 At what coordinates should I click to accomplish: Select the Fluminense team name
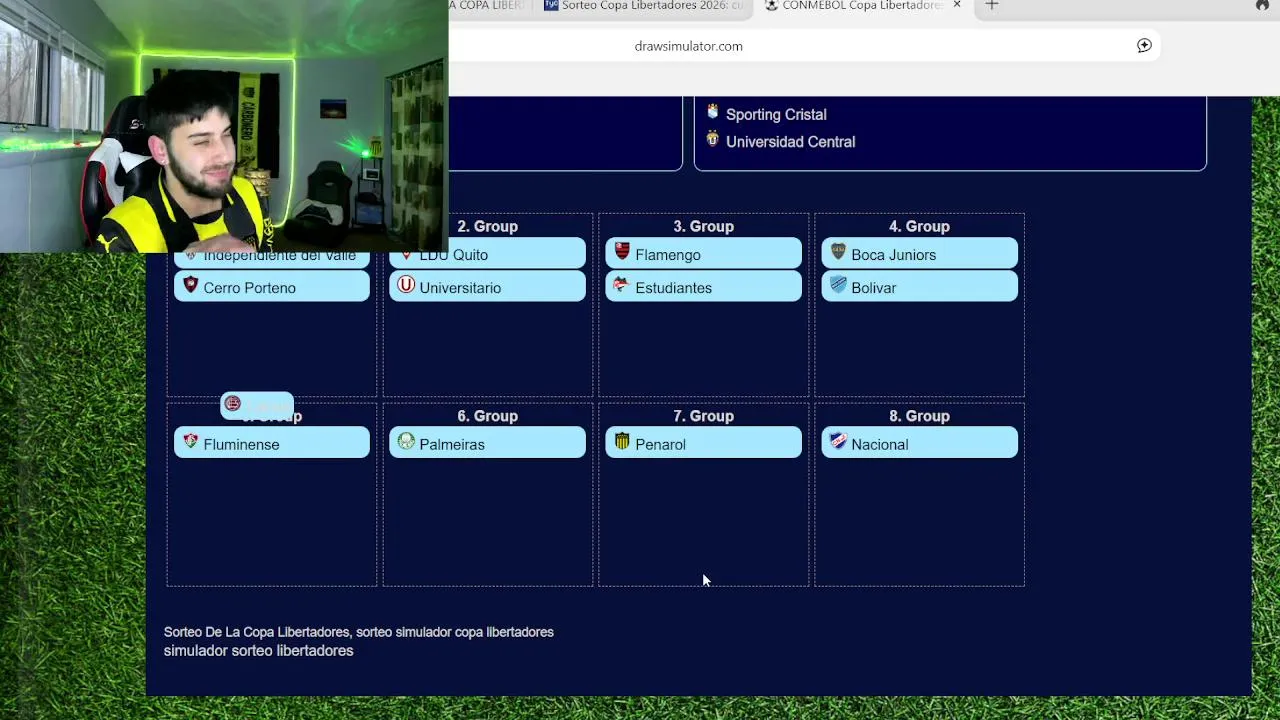[x=241, y=445]
